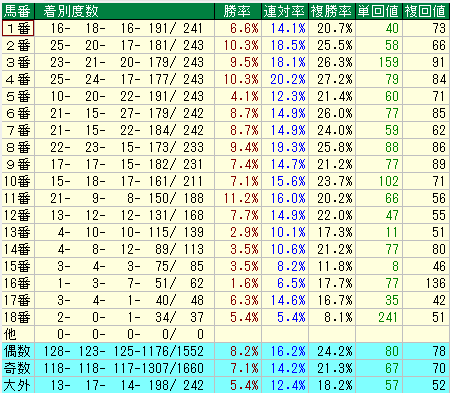Click the 他 row label
The width and height of the screenshot is (450, 393).
(18, 334)
